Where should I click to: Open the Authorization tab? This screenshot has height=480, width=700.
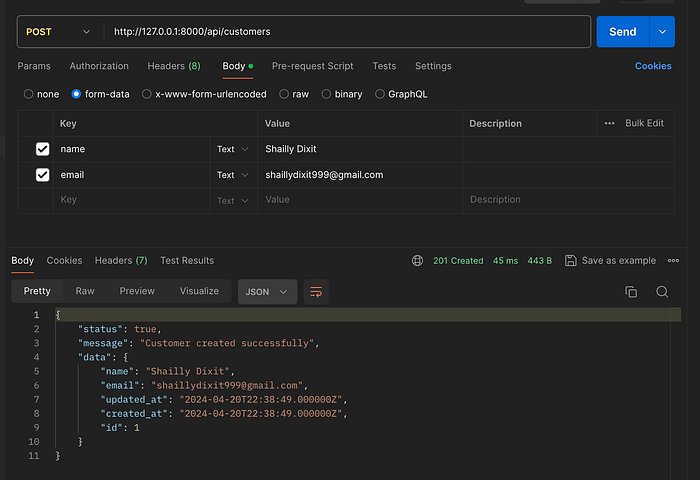pyautogui.click(x=99, y=66)
